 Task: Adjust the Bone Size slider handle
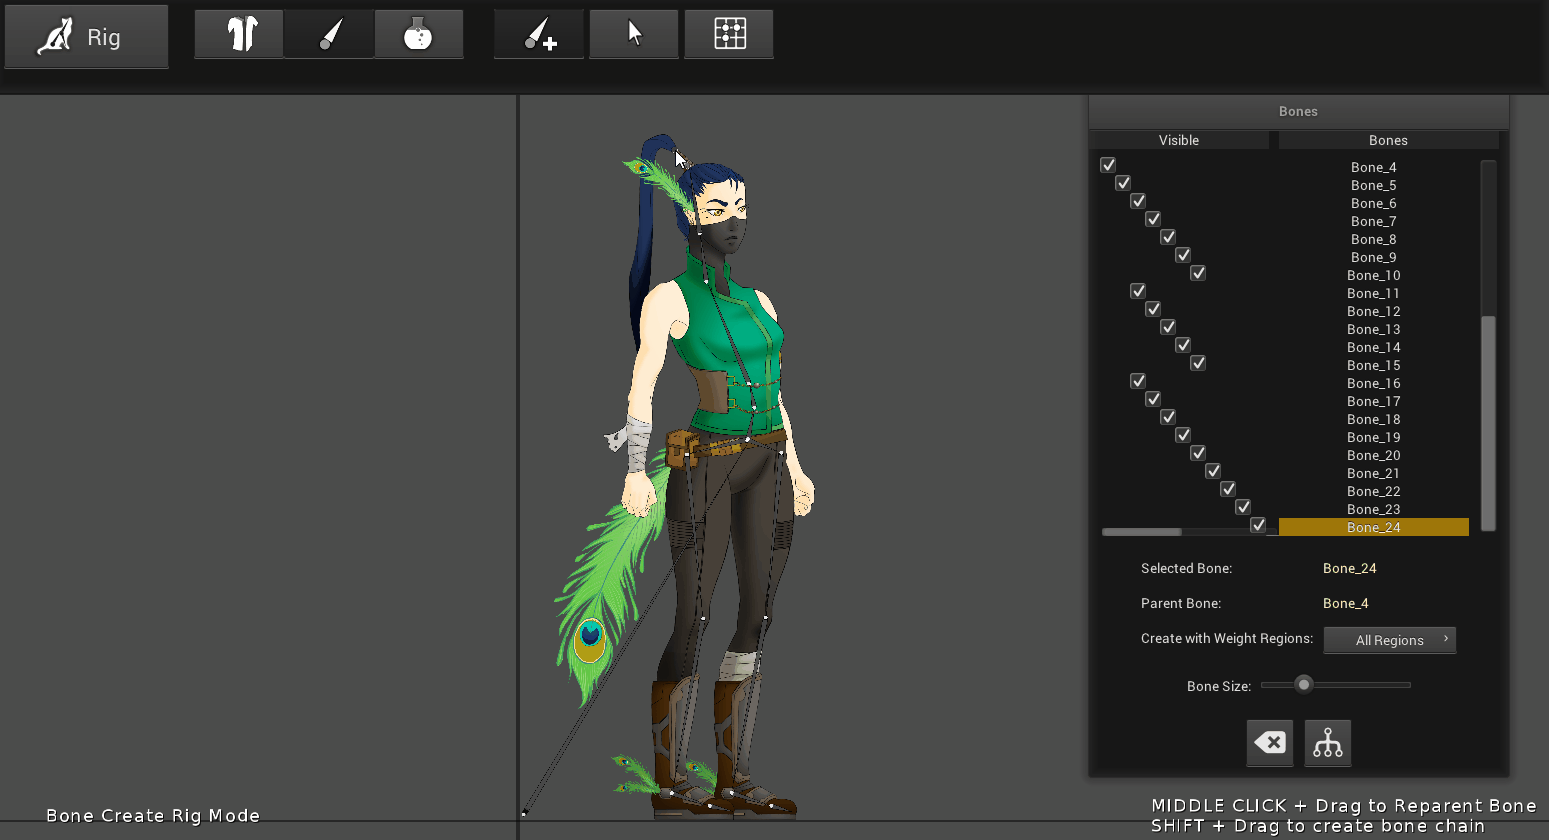pyautogui.click(x=1303, y=685)
